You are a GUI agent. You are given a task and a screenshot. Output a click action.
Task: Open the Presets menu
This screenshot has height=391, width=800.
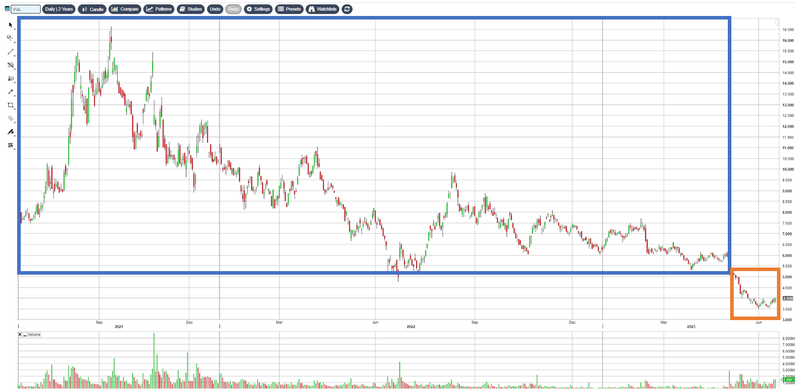coord(289,9)
